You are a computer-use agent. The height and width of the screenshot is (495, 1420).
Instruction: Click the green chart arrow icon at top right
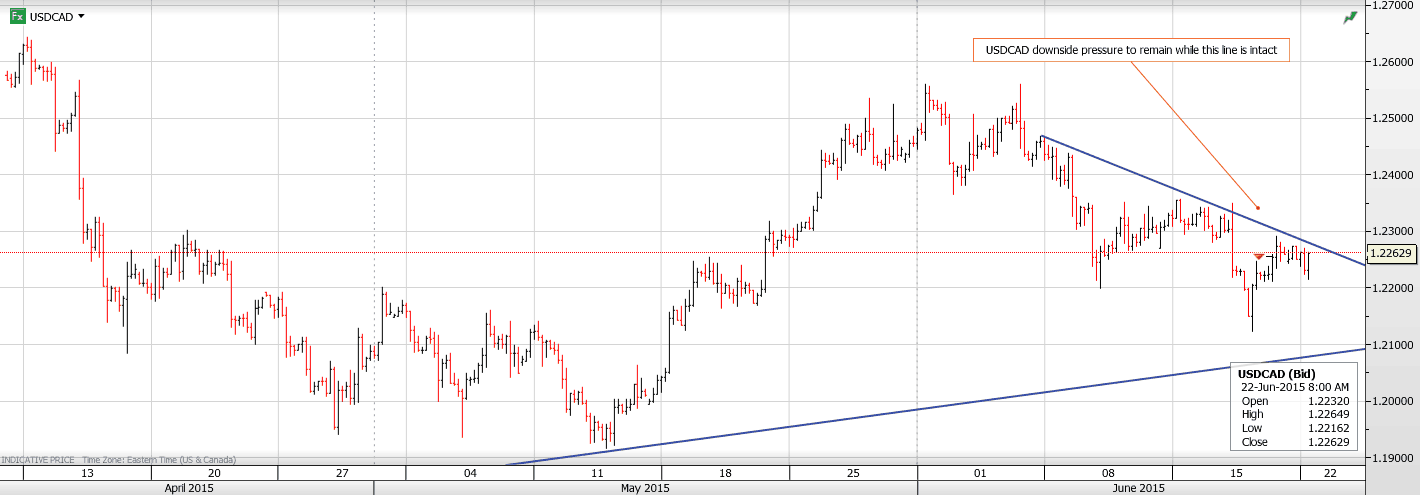pyautogui.click(x=1350, y=17)
